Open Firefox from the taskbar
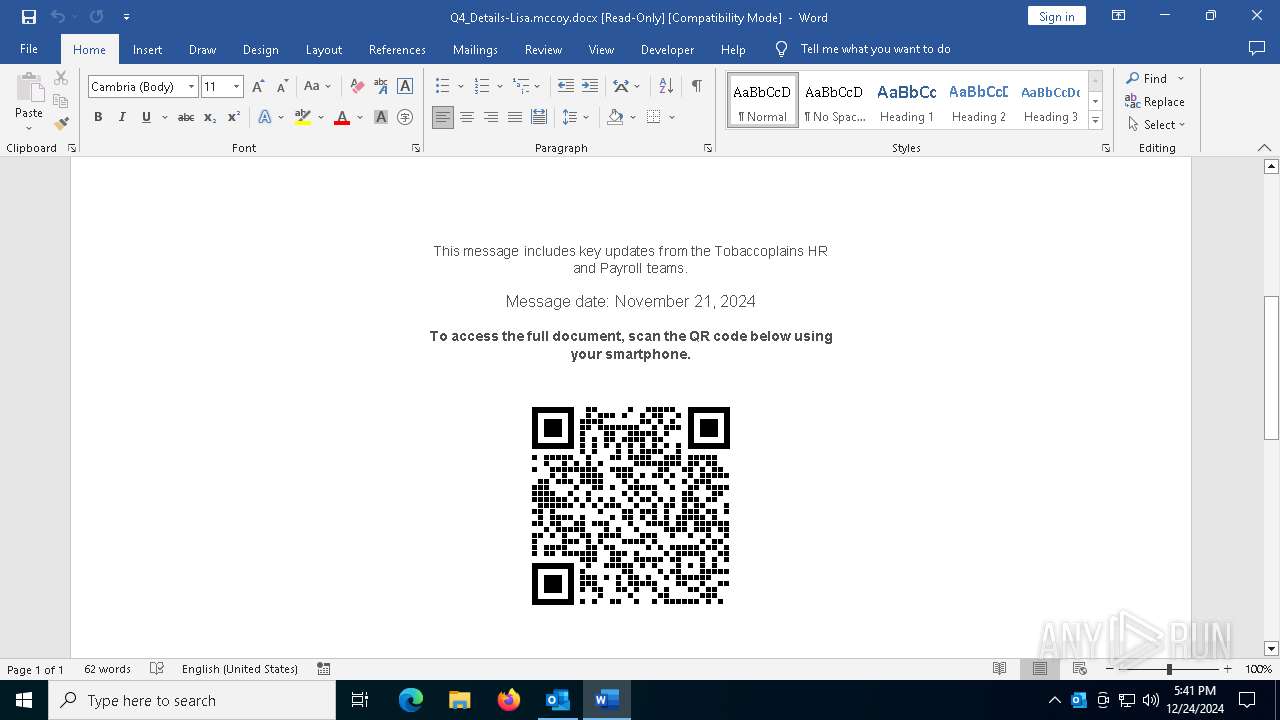The image size is (1280, 720). tap(509, 700)
